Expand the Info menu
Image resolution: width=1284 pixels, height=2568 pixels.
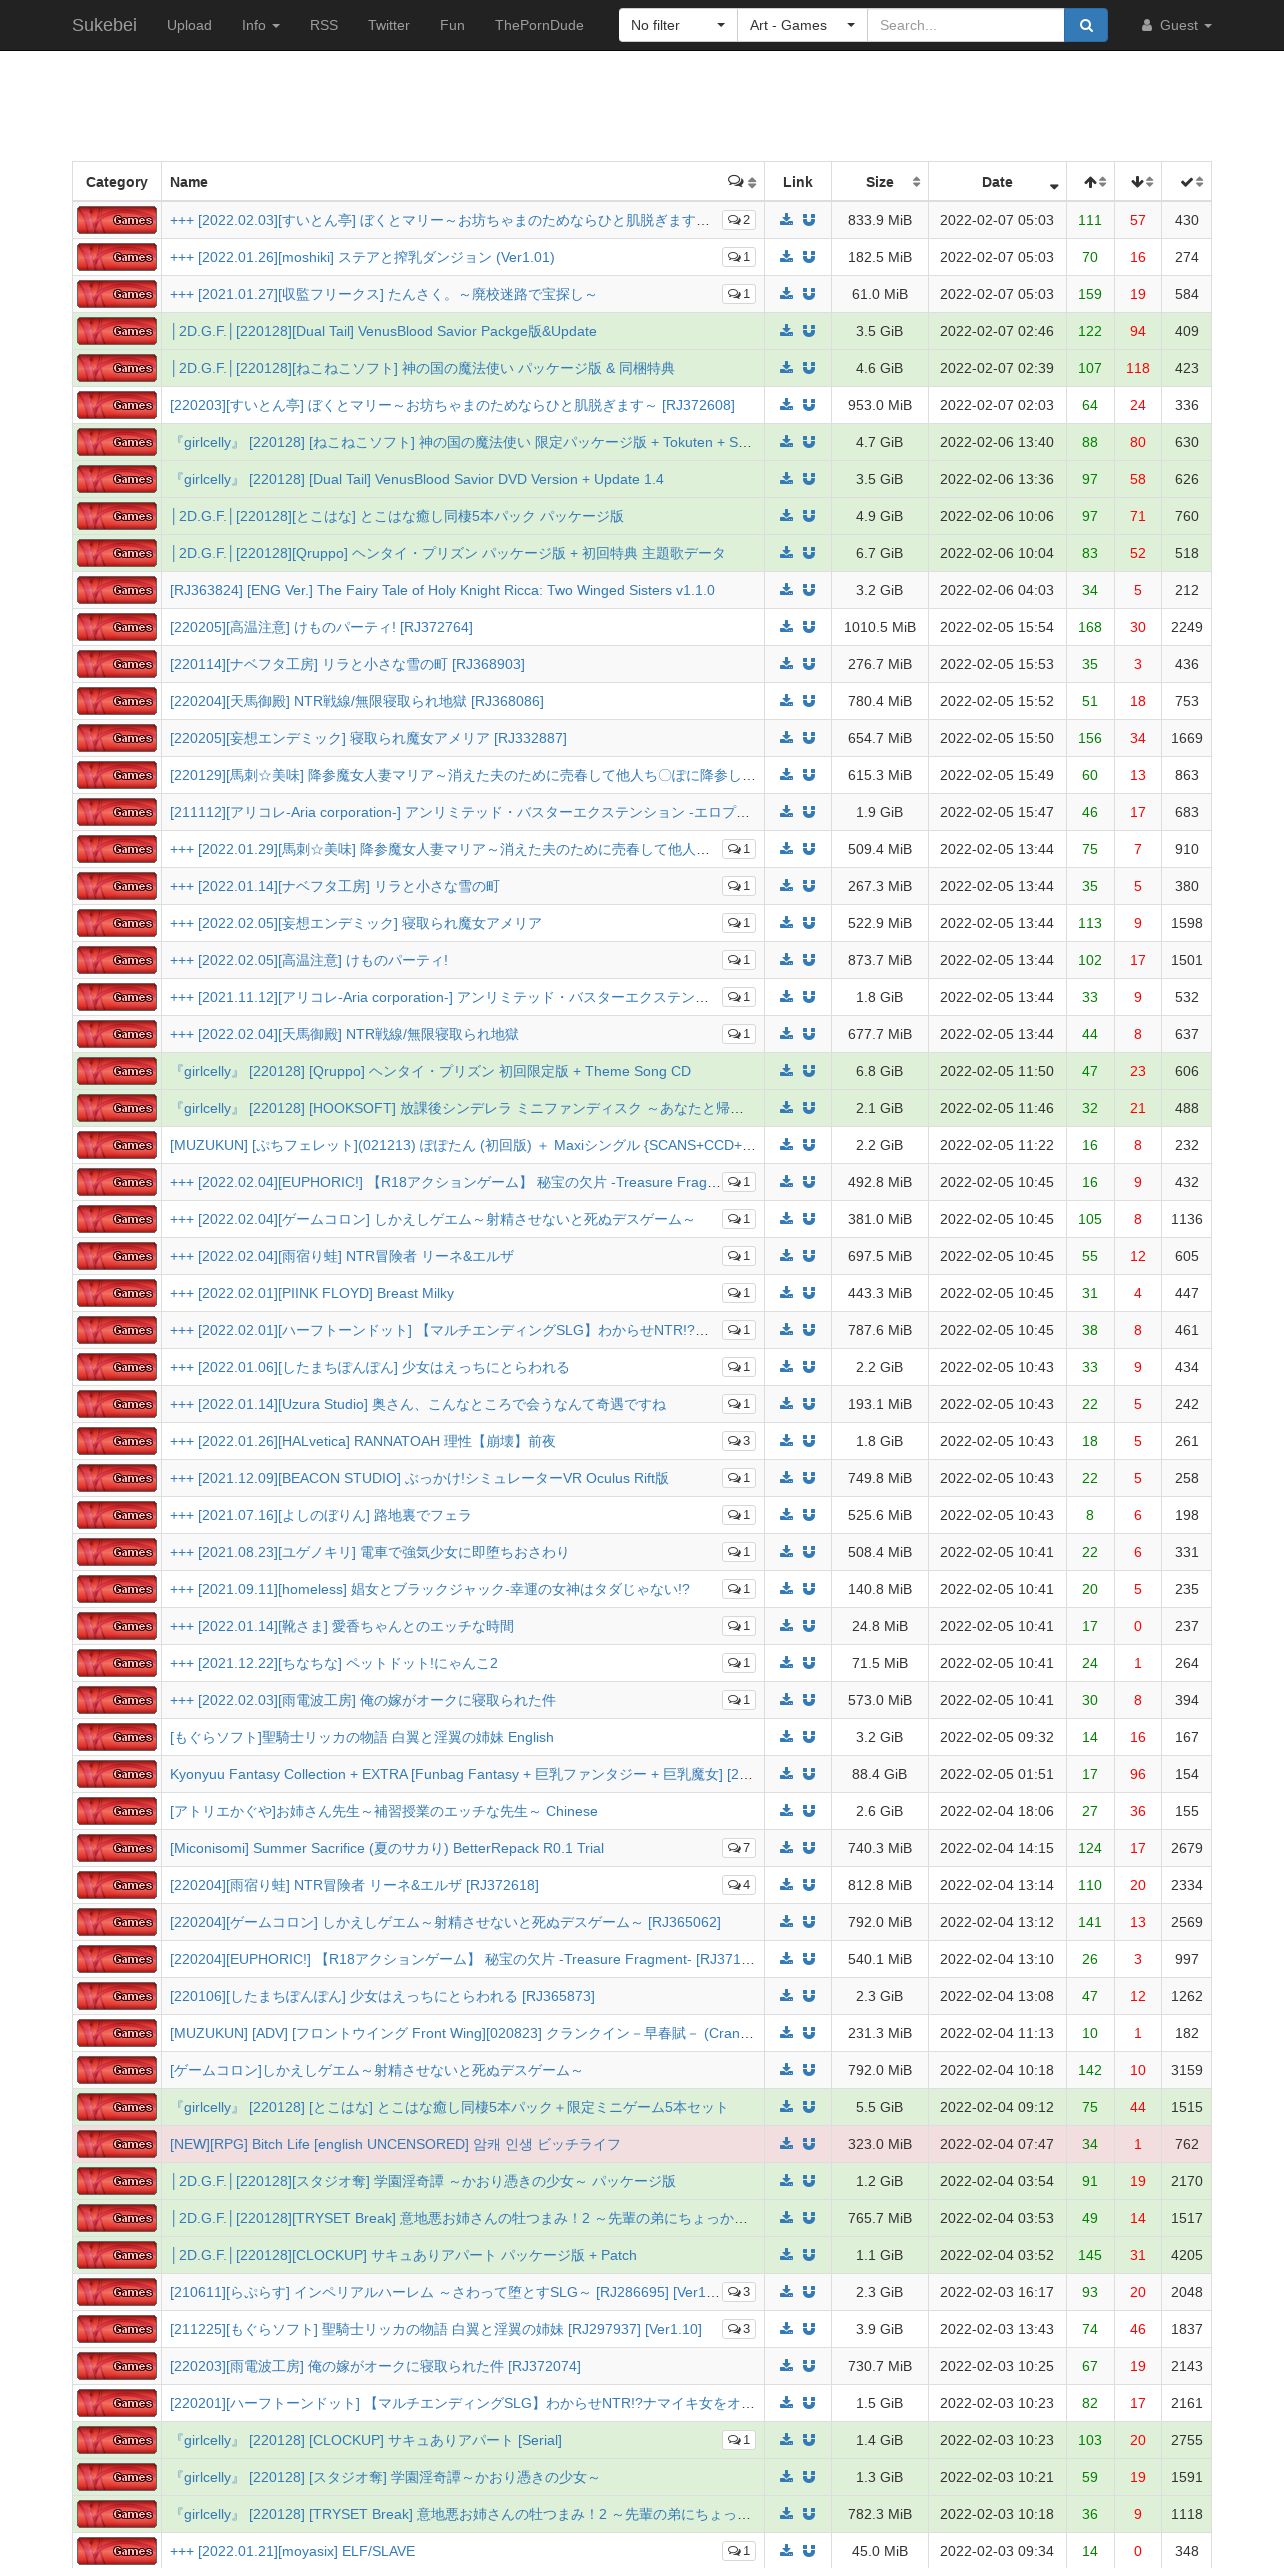click(x=260, y=25)
